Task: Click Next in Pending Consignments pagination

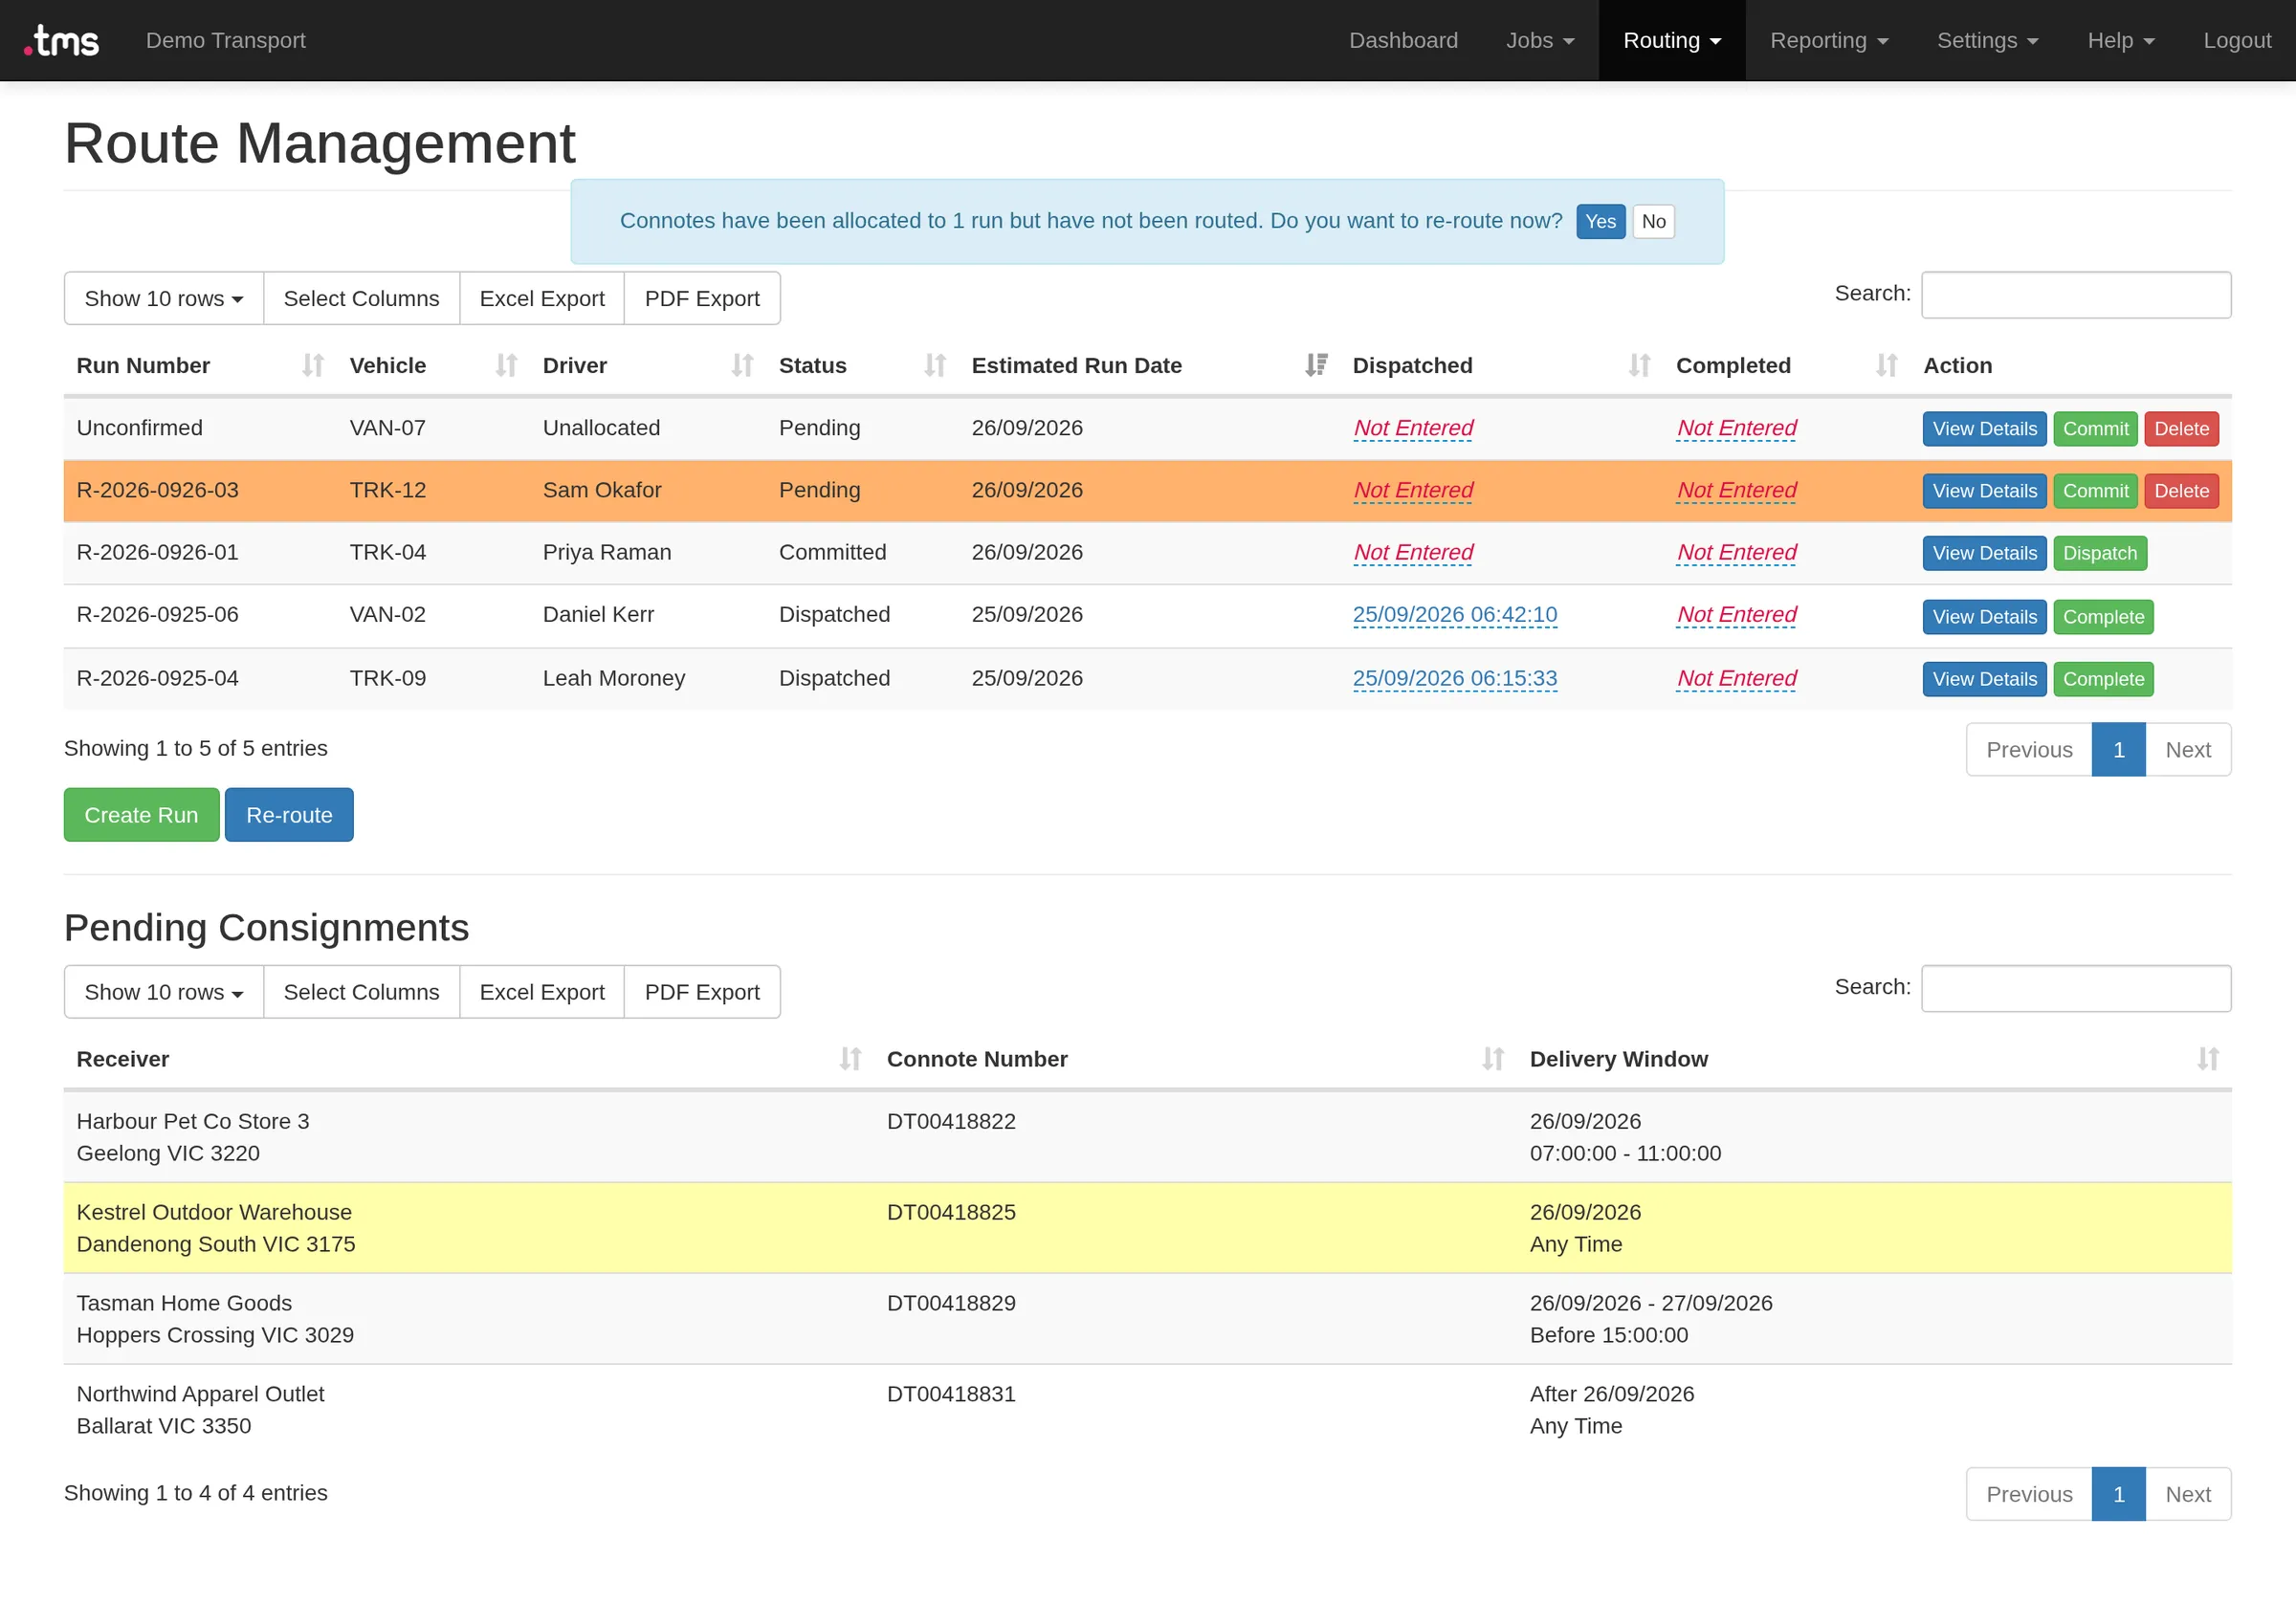Action: point(2187,1494)
